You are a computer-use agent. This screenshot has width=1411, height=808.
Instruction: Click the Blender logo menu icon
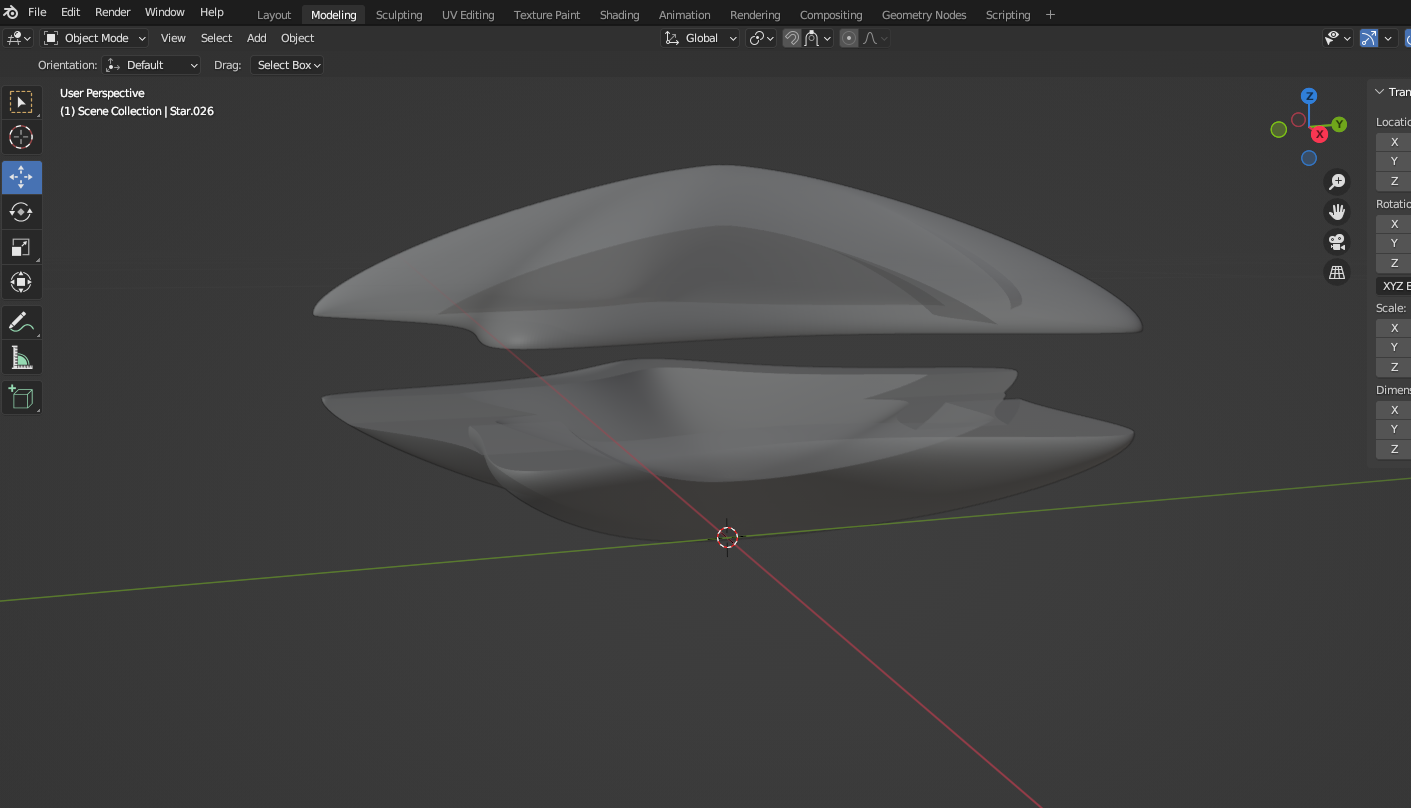[x=11, y=12]
